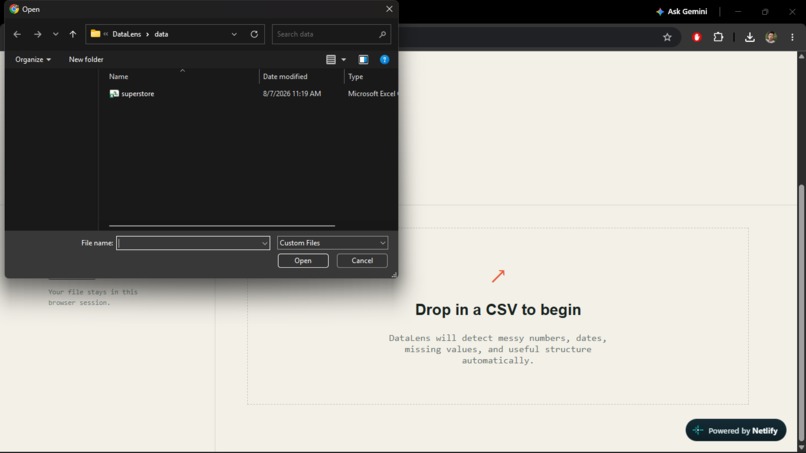Image resolution: width=806 pixels, height=453 pixels.
Task: Open the Organize menu
Action: pyautogui.click(x=33, y=59)
